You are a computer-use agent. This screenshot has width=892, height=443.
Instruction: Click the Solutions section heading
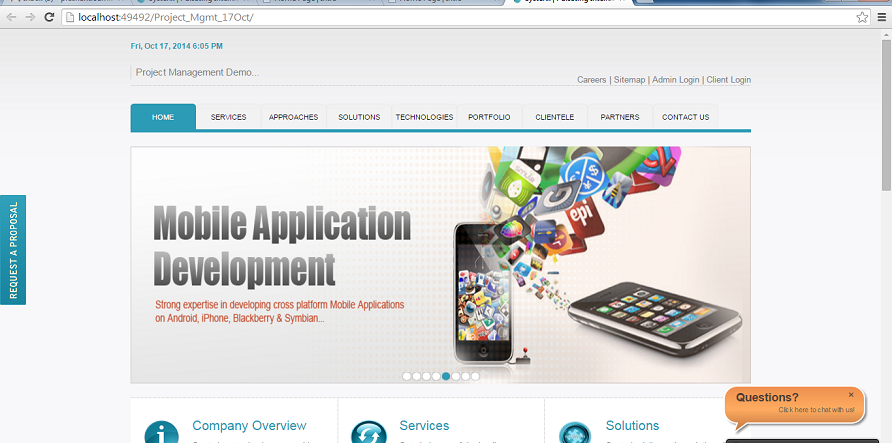click(x=633, y=425)
